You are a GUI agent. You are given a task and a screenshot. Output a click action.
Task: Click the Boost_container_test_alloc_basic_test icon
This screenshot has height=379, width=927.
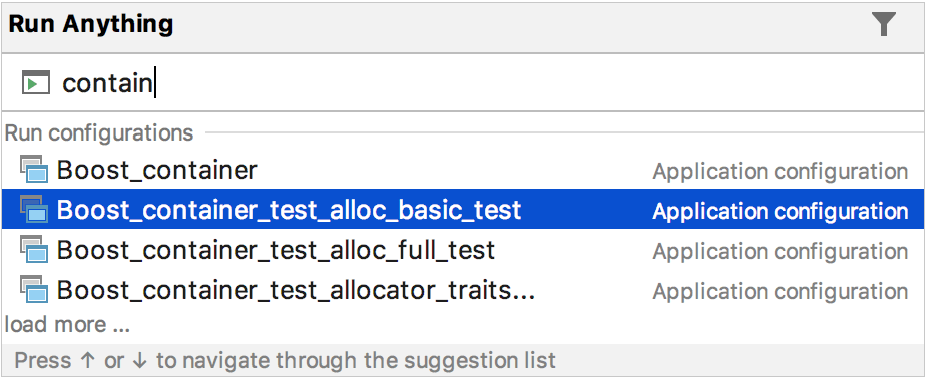[34, 210]
